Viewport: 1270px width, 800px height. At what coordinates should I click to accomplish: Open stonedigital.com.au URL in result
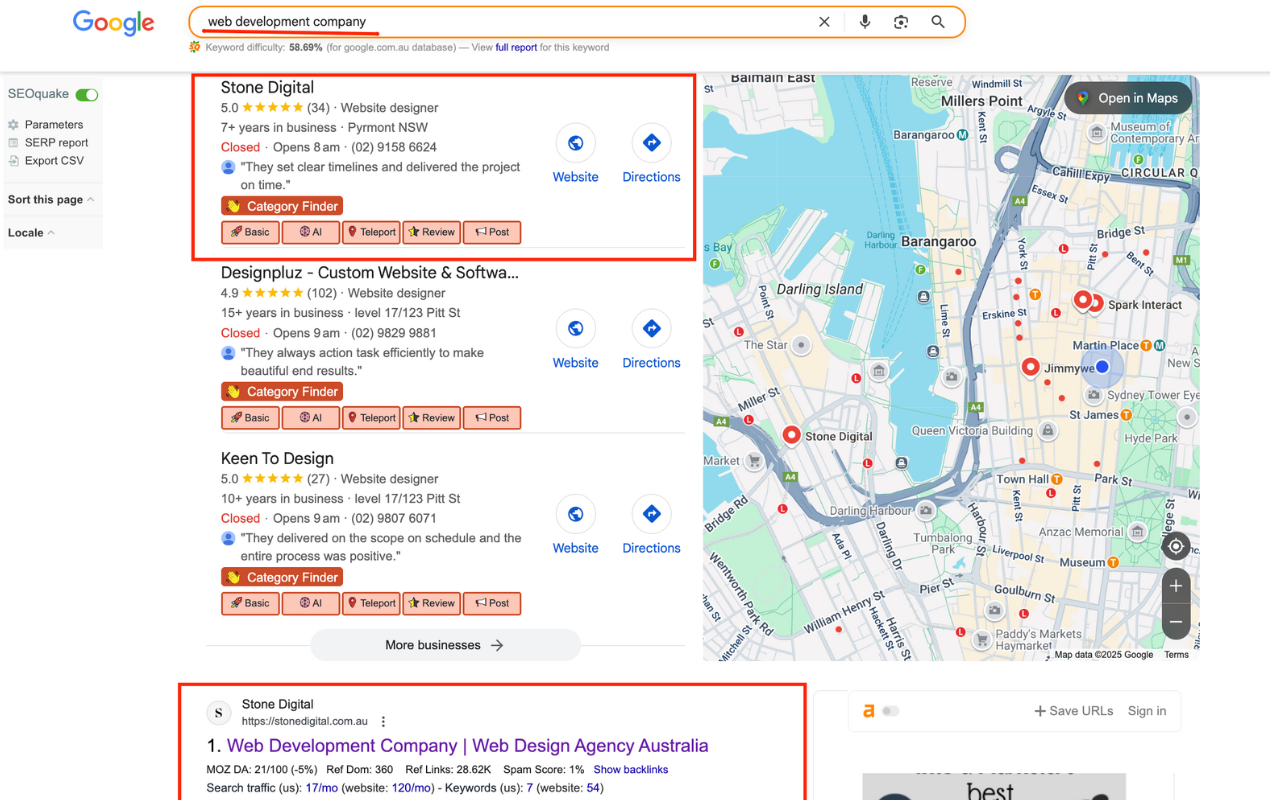[x=305, y=721]
